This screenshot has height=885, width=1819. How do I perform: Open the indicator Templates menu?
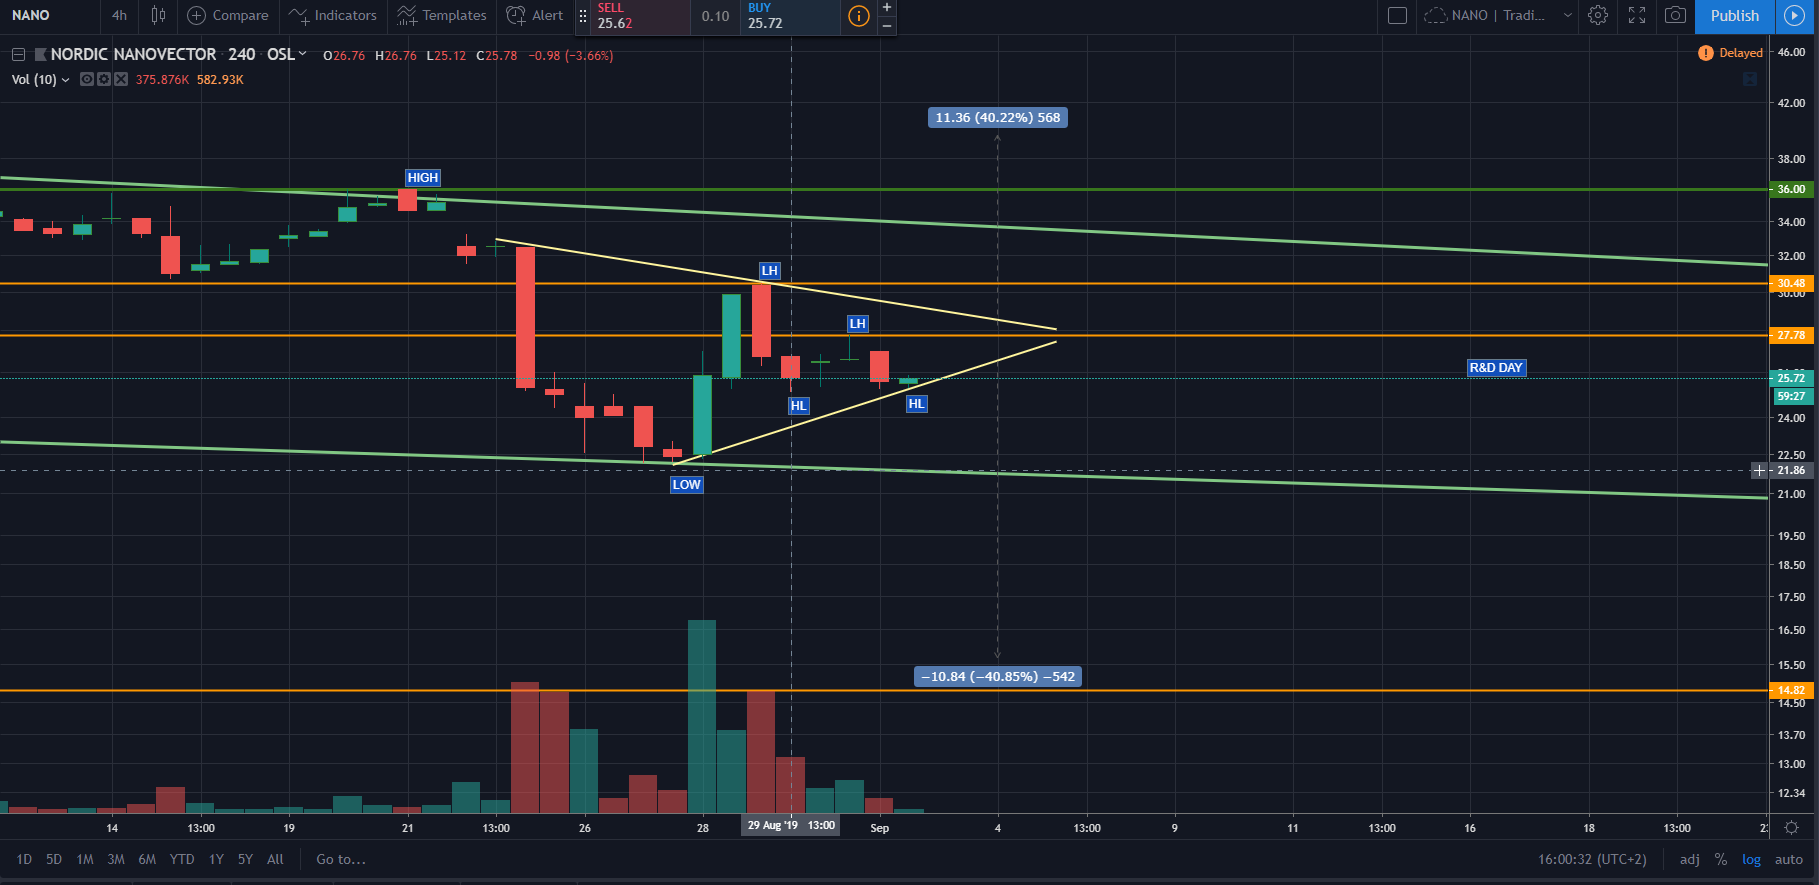[x=441, y=15]
